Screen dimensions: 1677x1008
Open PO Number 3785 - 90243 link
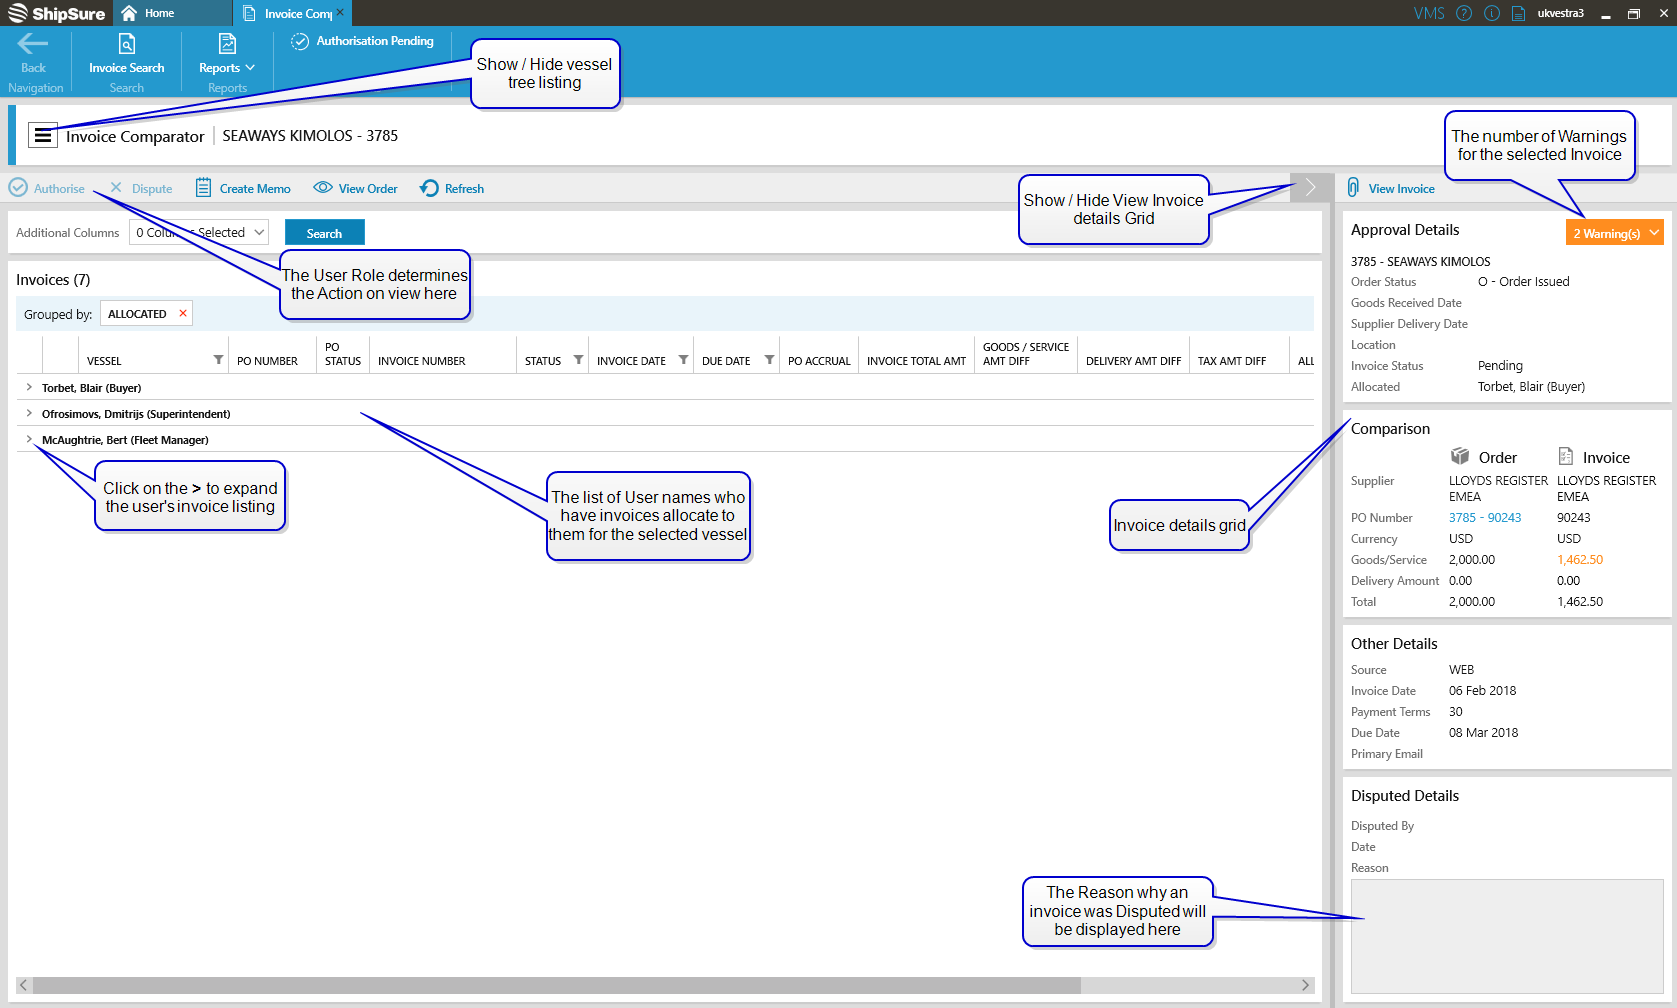[x=1484, y=518]
